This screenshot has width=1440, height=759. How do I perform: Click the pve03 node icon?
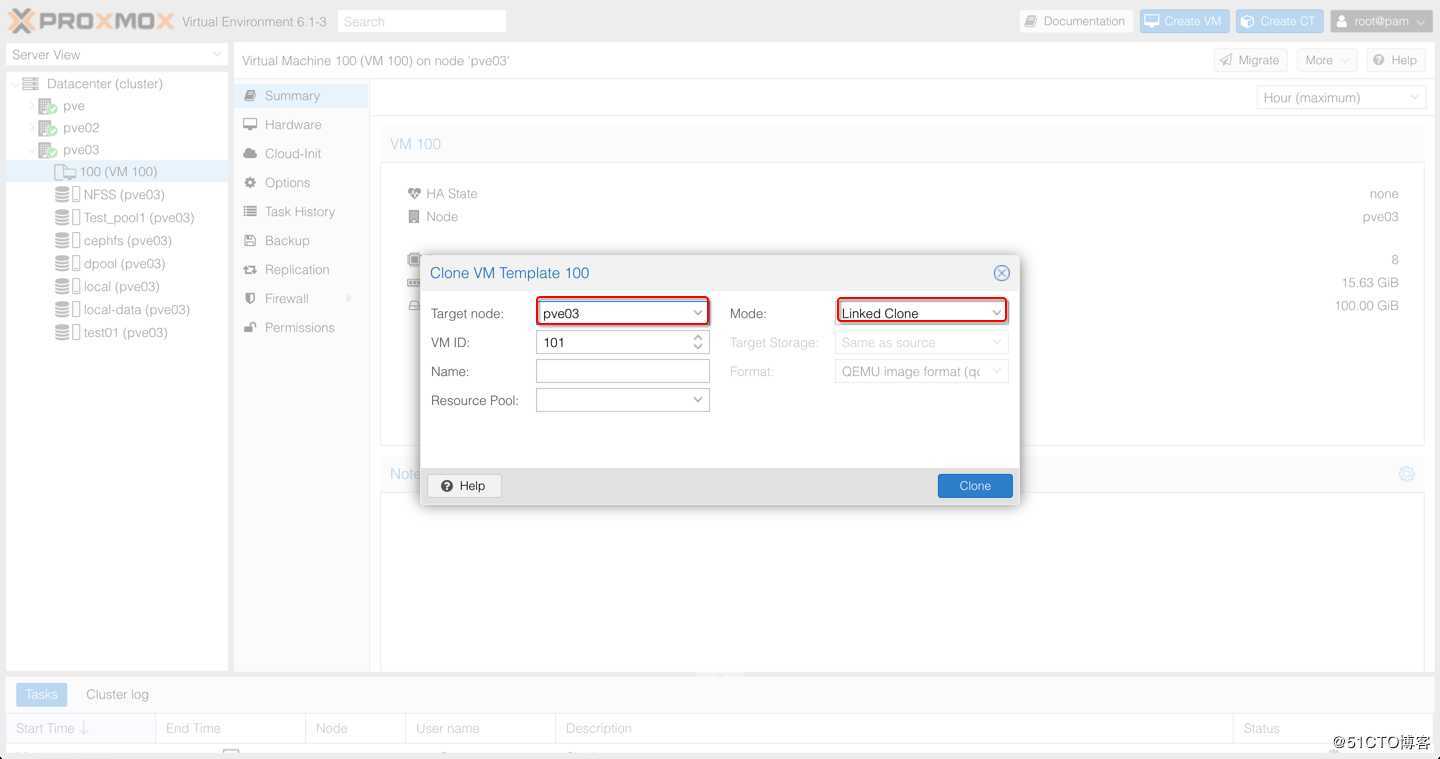[x=47, y=150]
